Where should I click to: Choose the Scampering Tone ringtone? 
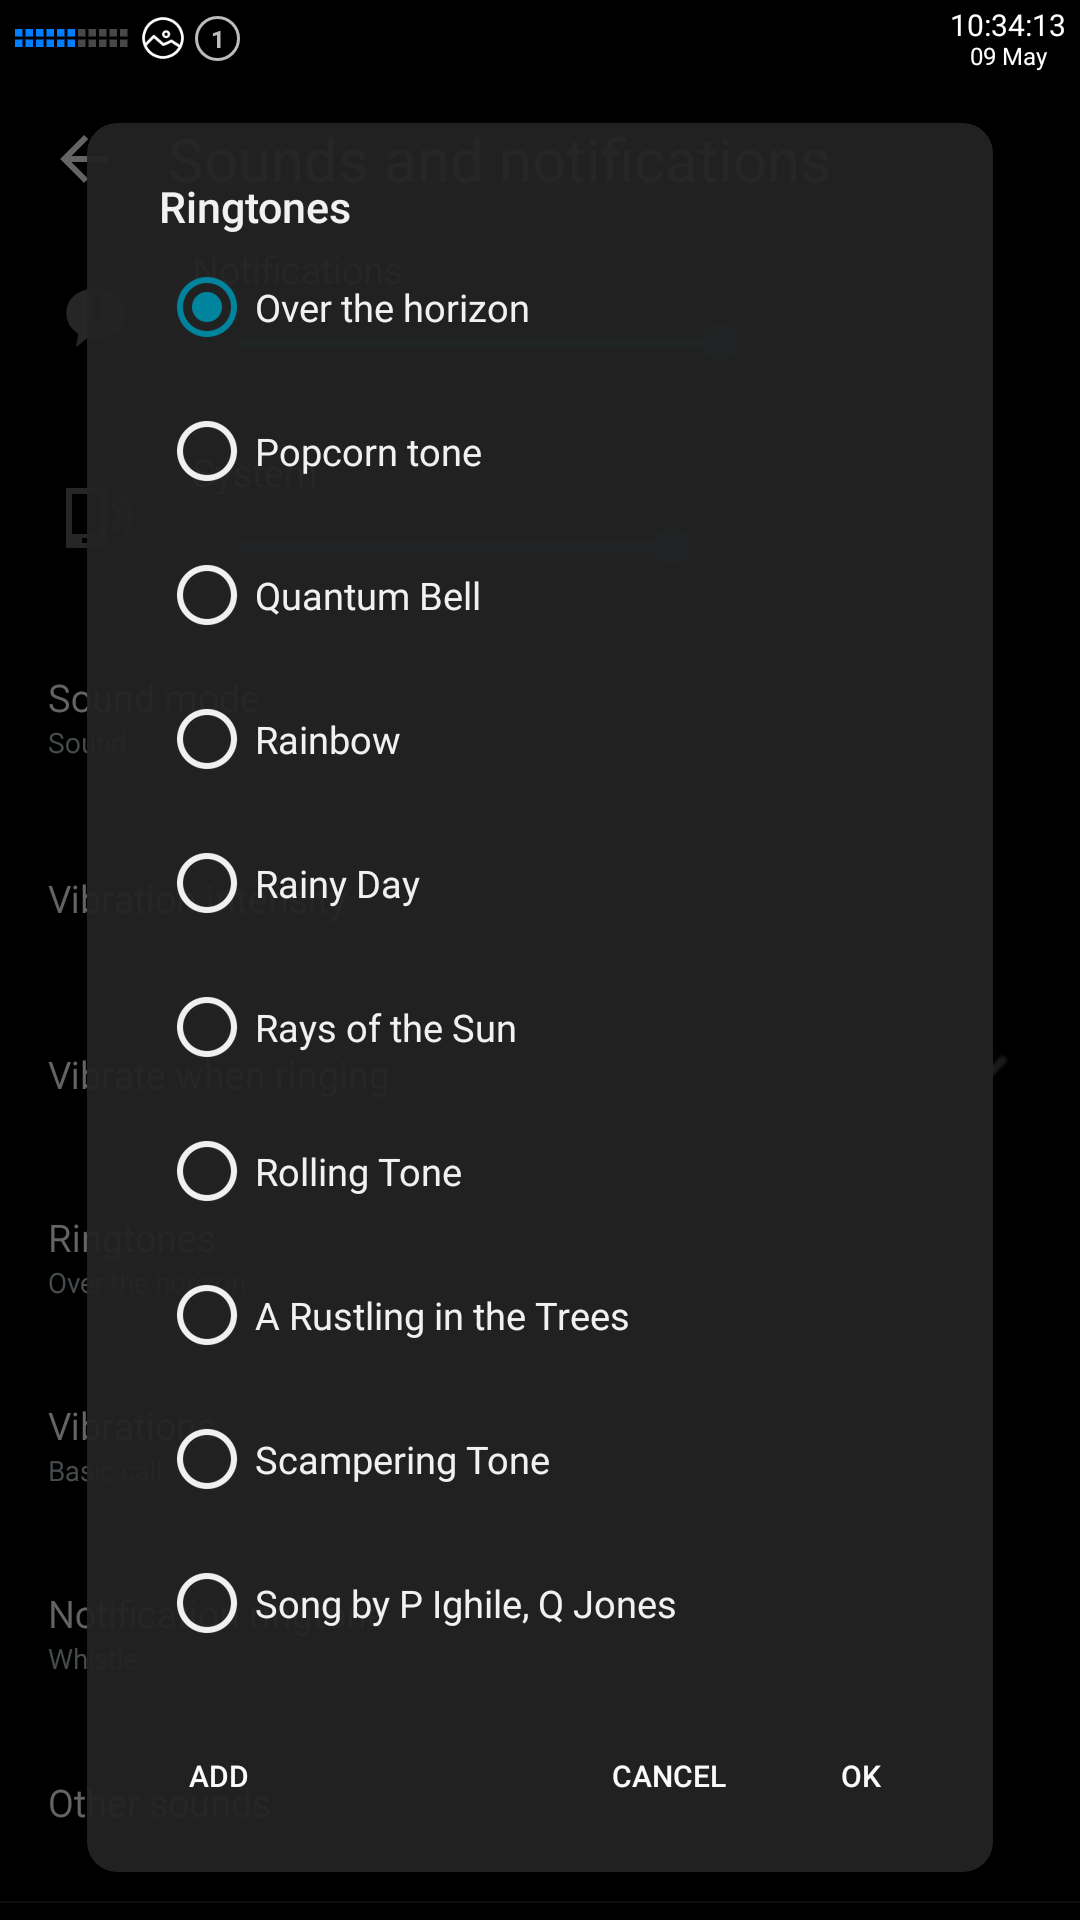tap(207, 1460)
